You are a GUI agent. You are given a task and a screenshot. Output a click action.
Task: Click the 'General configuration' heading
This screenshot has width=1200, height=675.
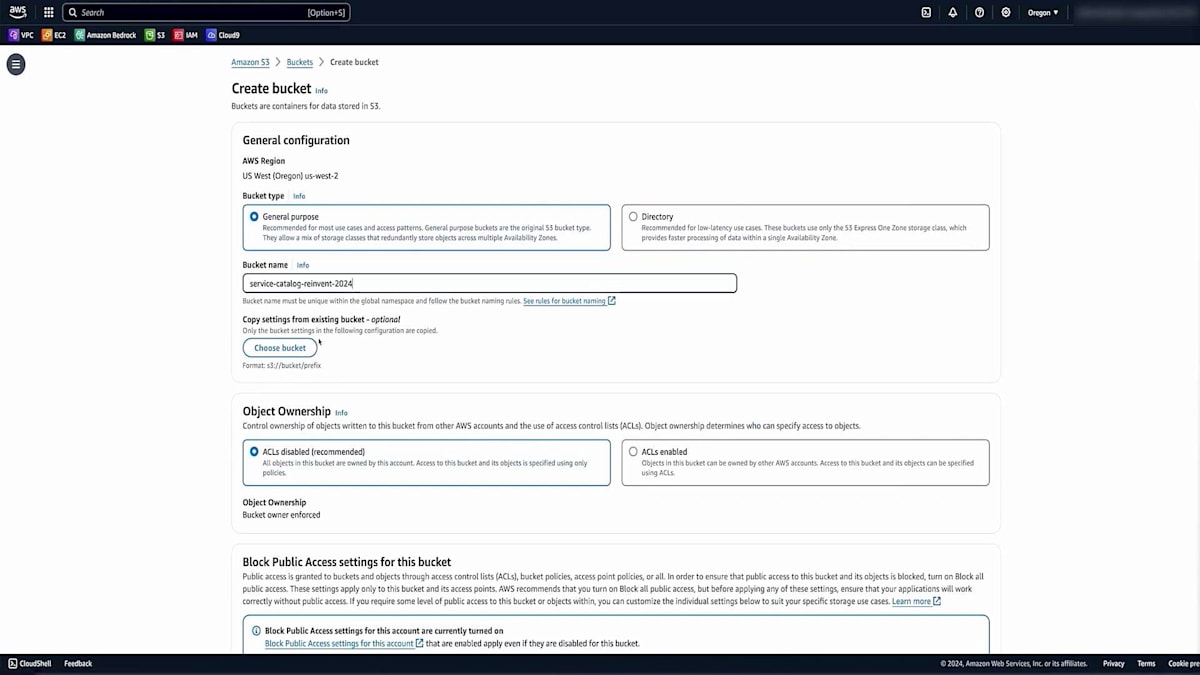(296, 140)
